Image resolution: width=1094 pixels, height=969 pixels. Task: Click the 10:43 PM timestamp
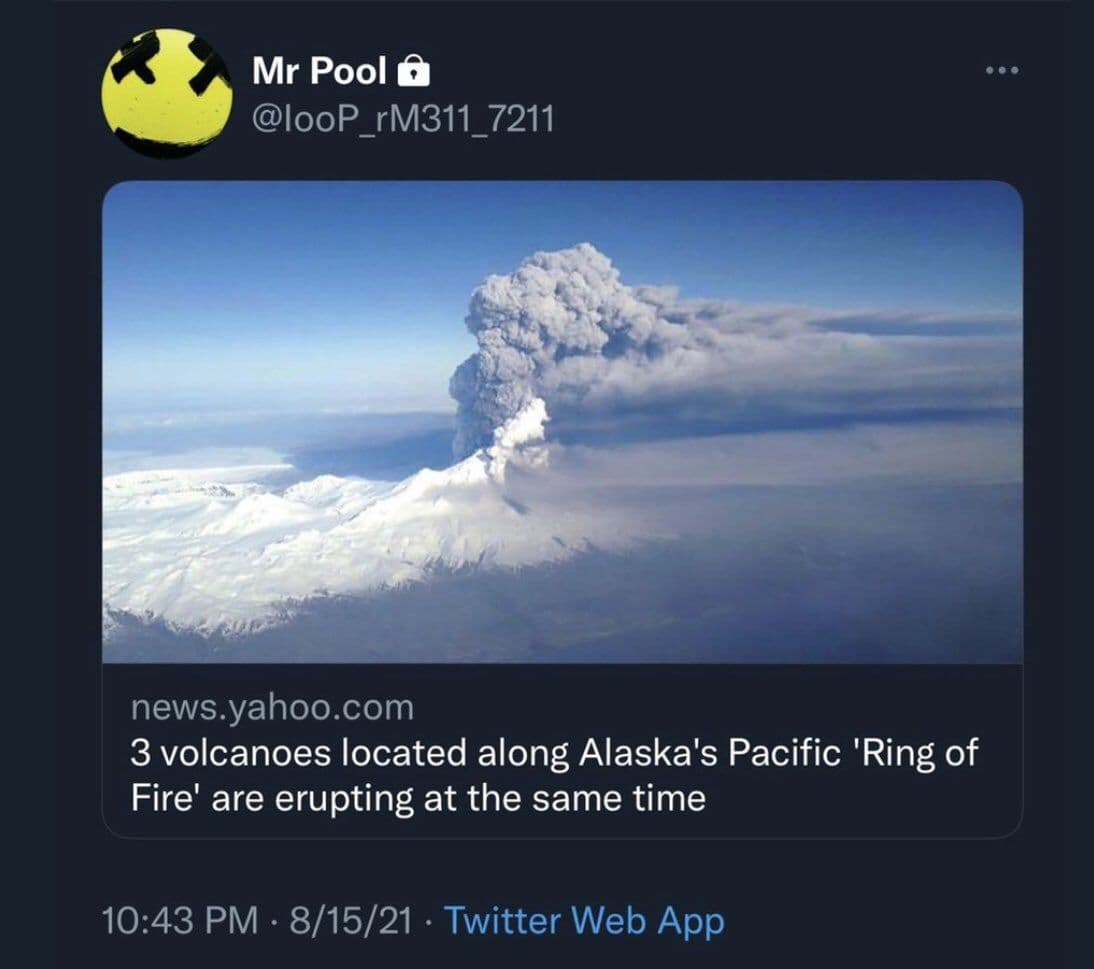(x=179, y=921)
